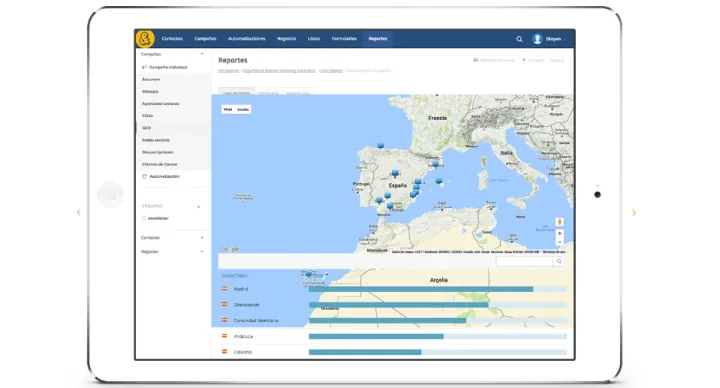Image resolution: width=720 pixels, height=388 pixels.
Task: Click the Comunidad Valenciana row label
Action: [256, 321]
